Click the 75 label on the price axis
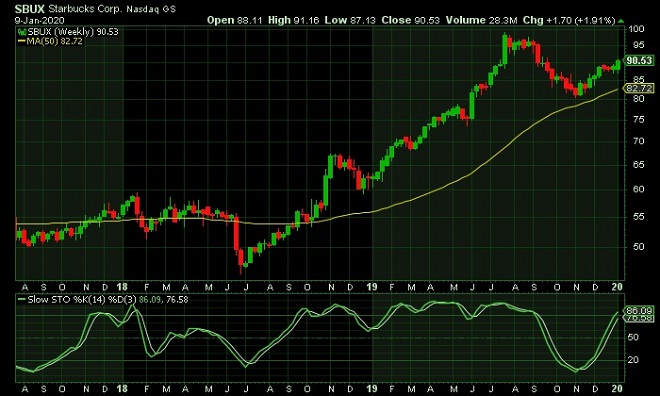Viewport: 660px width, 396px height. (x=638, y=120)
